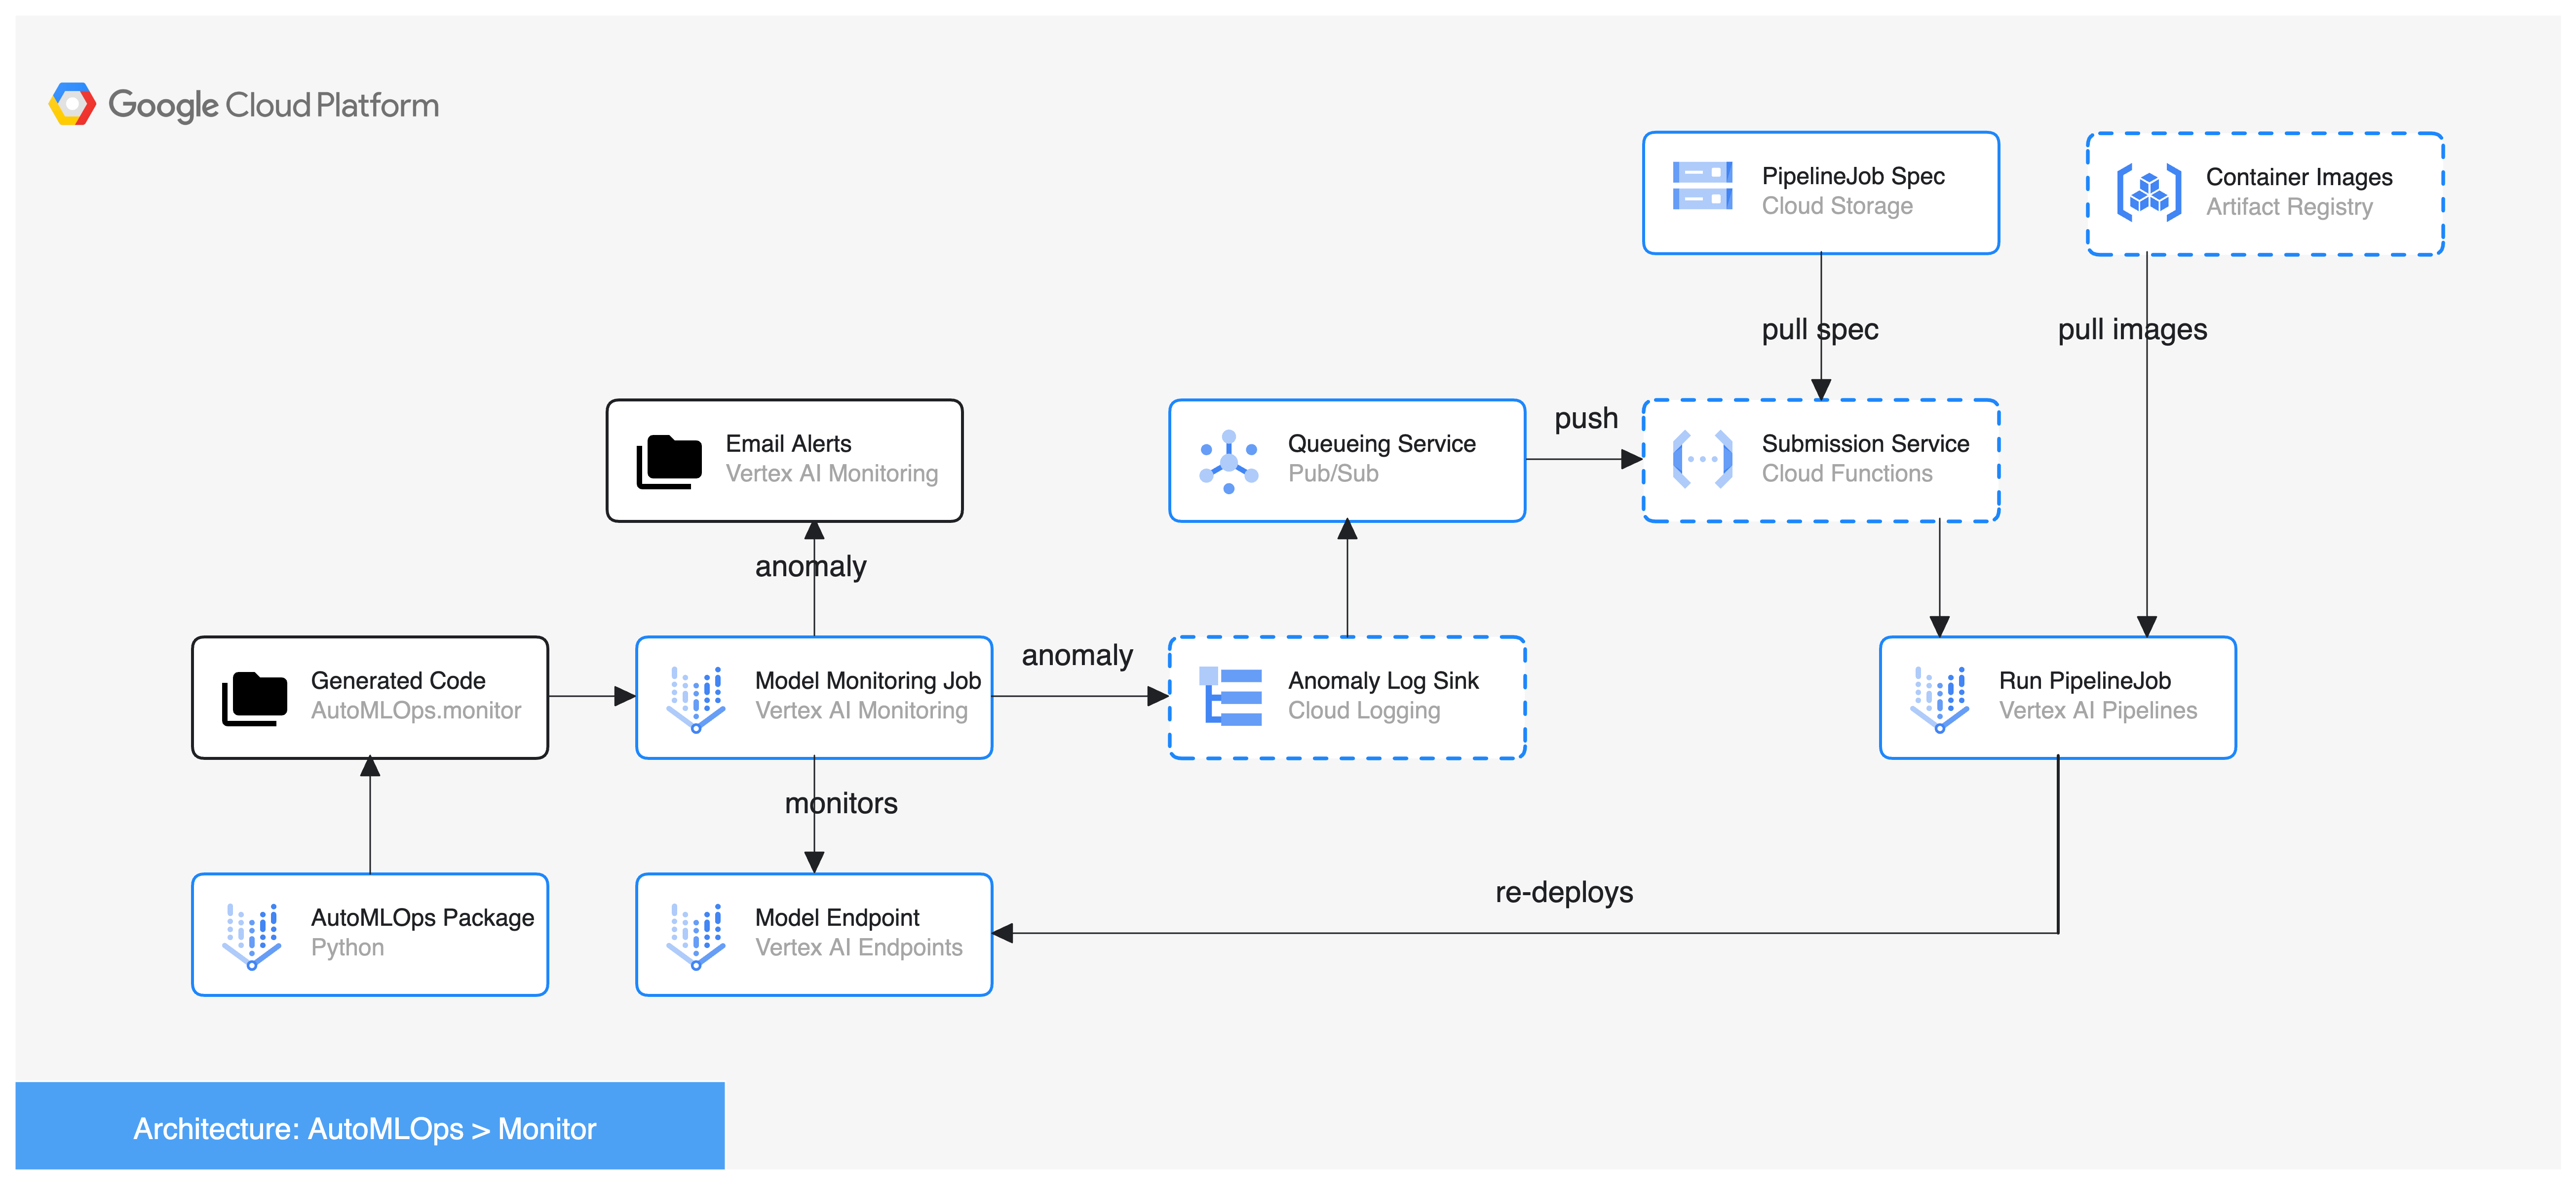Click the Pub/Sub icon in Queueing Service
The height and width of the screenshot is (1185, 2576).
[x=1228, y=462]
